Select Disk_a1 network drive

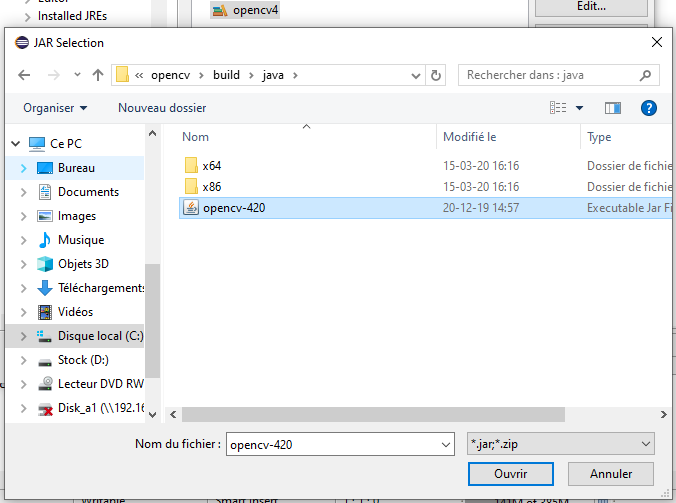(x=100, y=408)
